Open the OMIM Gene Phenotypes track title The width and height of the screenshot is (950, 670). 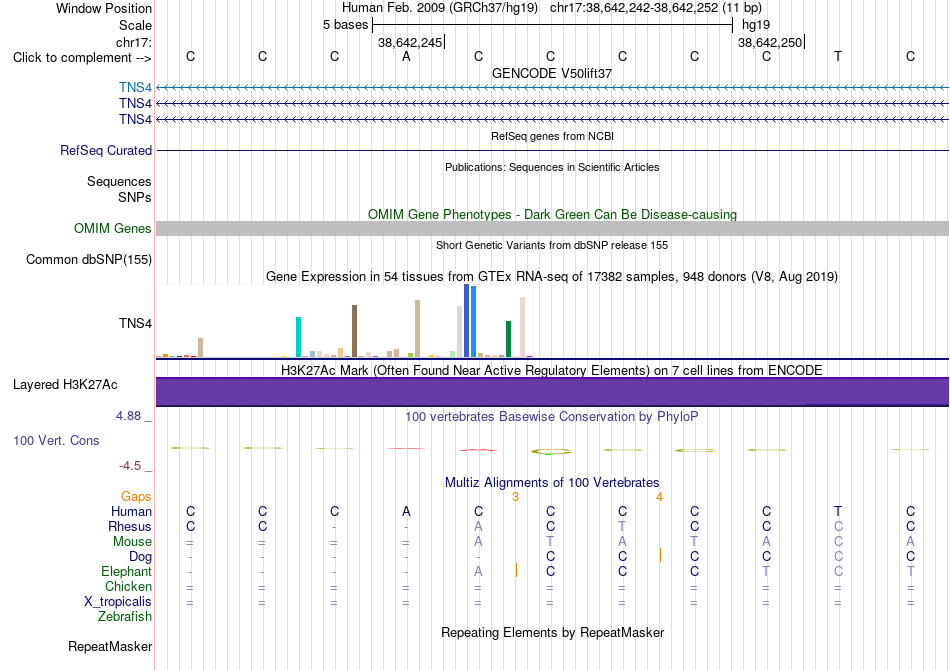[552, 214]
